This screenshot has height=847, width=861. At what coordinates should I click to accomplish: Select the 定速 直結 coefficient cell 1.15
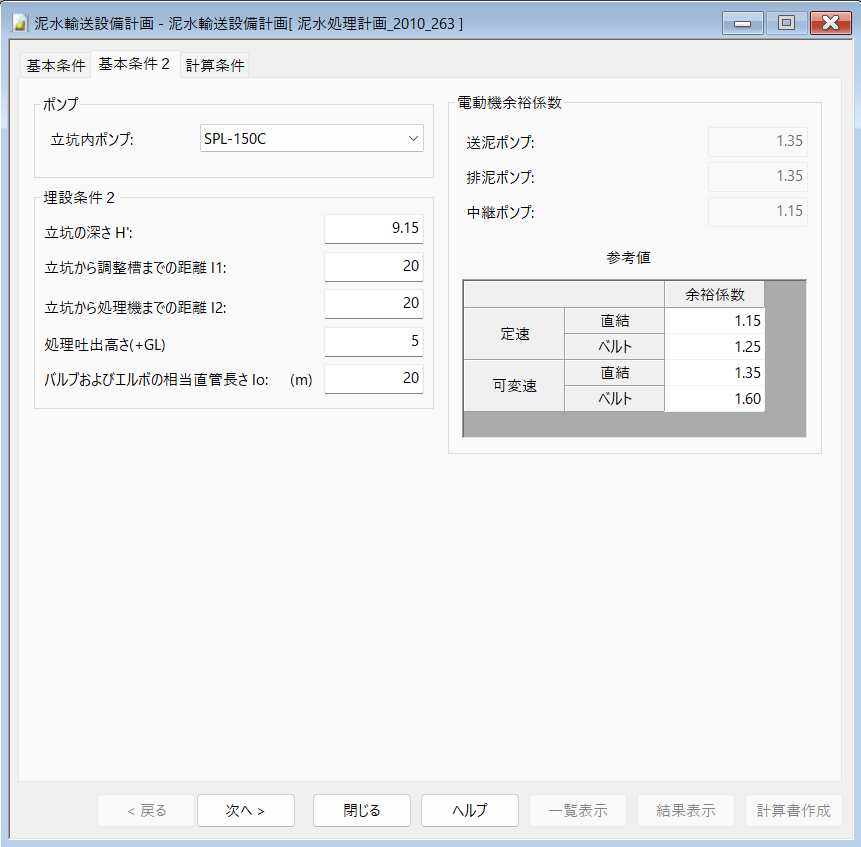tap(714, 321)
